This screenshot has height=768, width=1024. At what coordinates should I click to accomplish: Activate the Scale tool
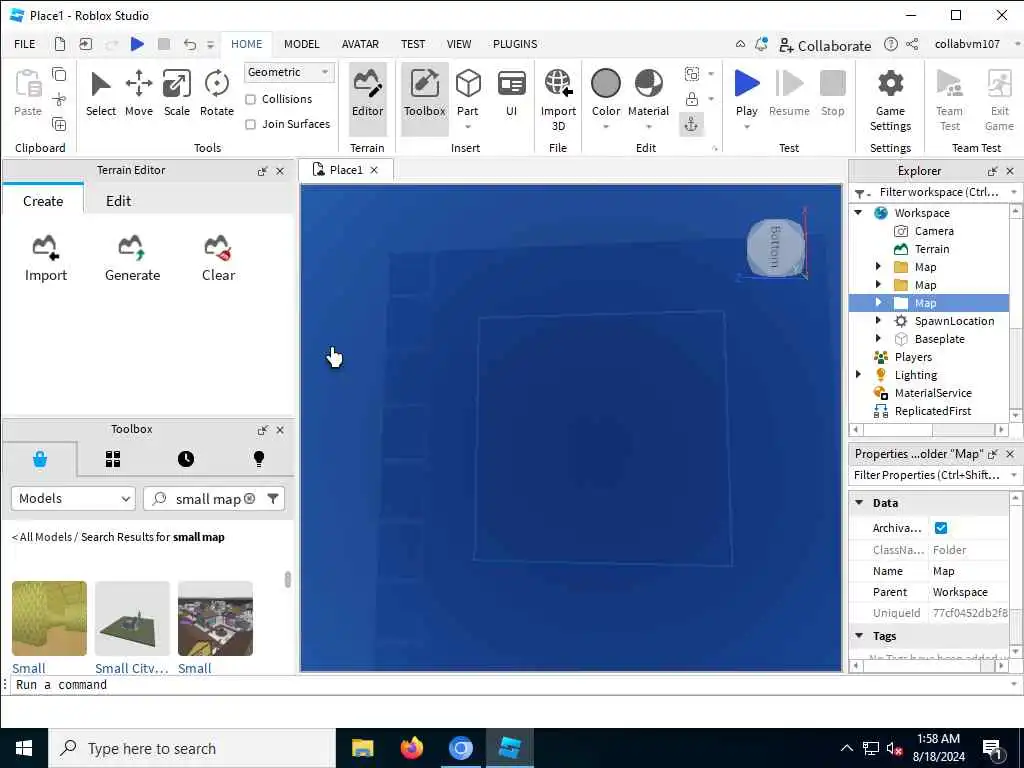177,93
